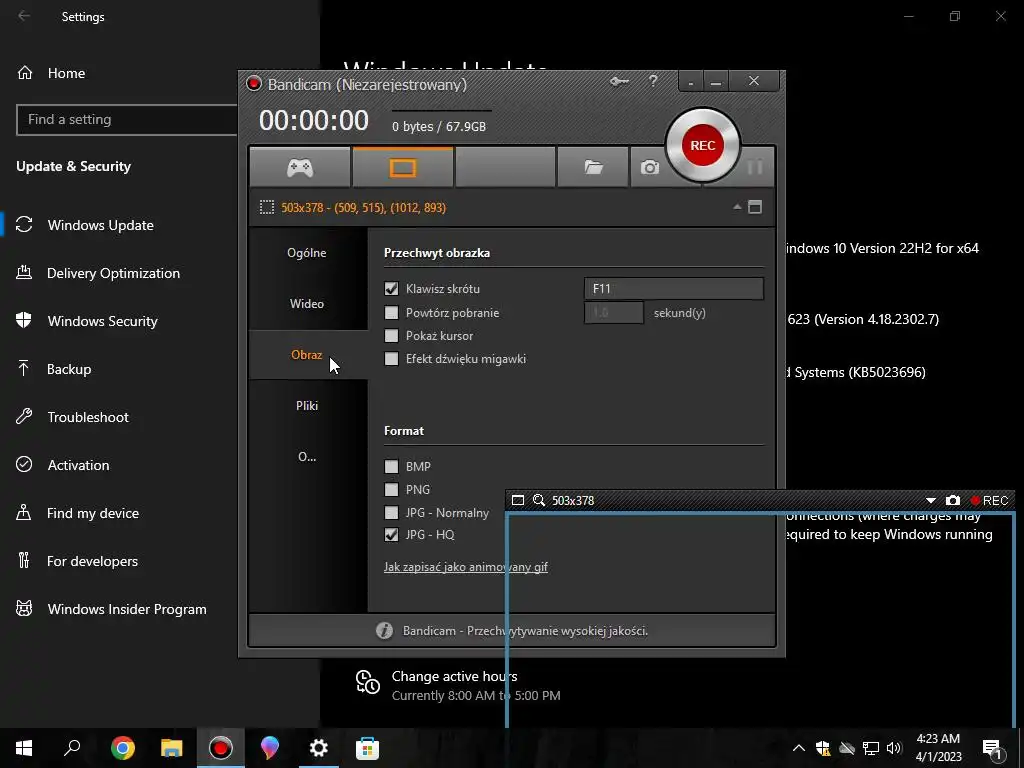Image resolution: width=1024 pixels, height=768 pixels.
Task: Select the screen rectangle recording mode tab
Action: 402,168
